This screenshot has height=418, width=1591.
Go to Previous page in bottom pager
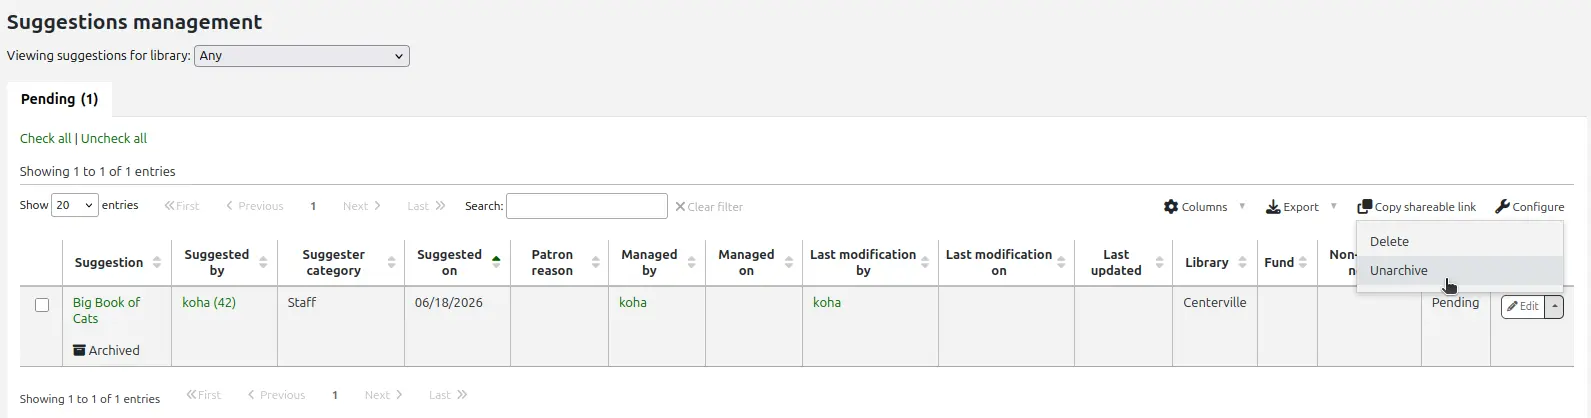(x=277, y=395)
